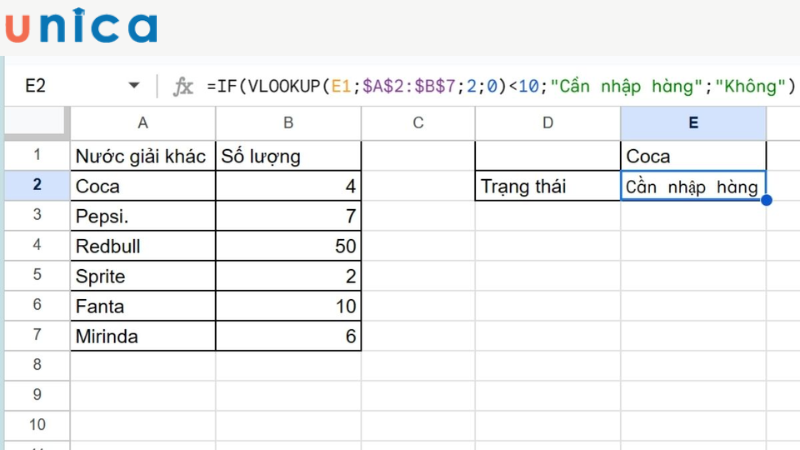Select row 10 header
Image resolution: width=800 pixels, height=450 pixels.
pos(37,425)
